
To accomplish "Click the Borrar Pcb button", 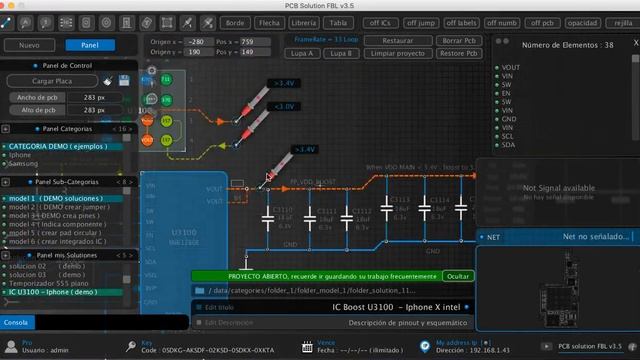I will click(x=459, y=40).
